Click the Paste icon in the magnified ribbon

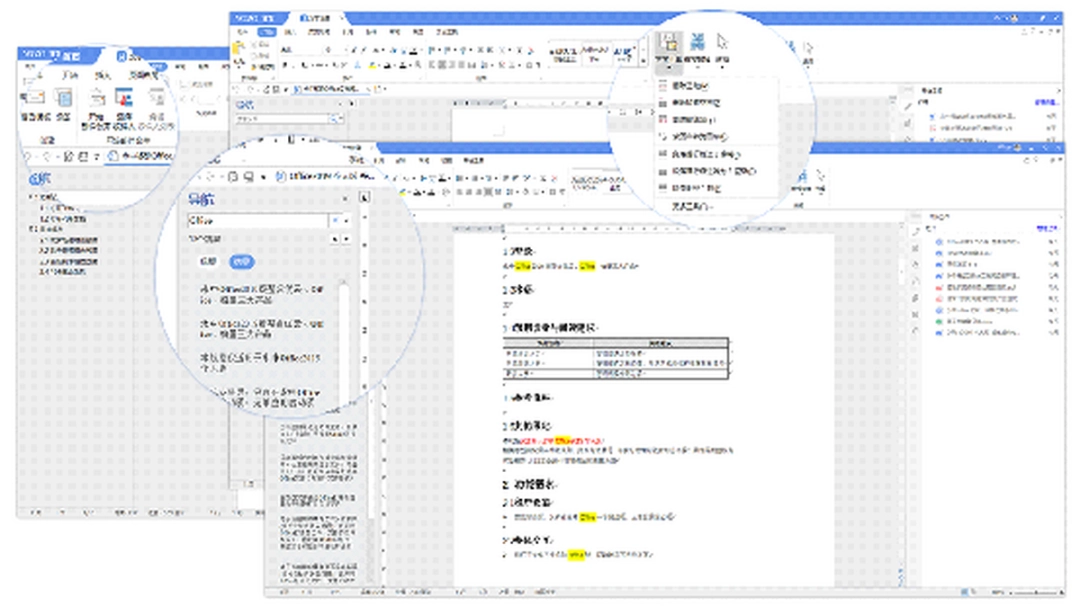pyautogui.click(x=667, y=41)
